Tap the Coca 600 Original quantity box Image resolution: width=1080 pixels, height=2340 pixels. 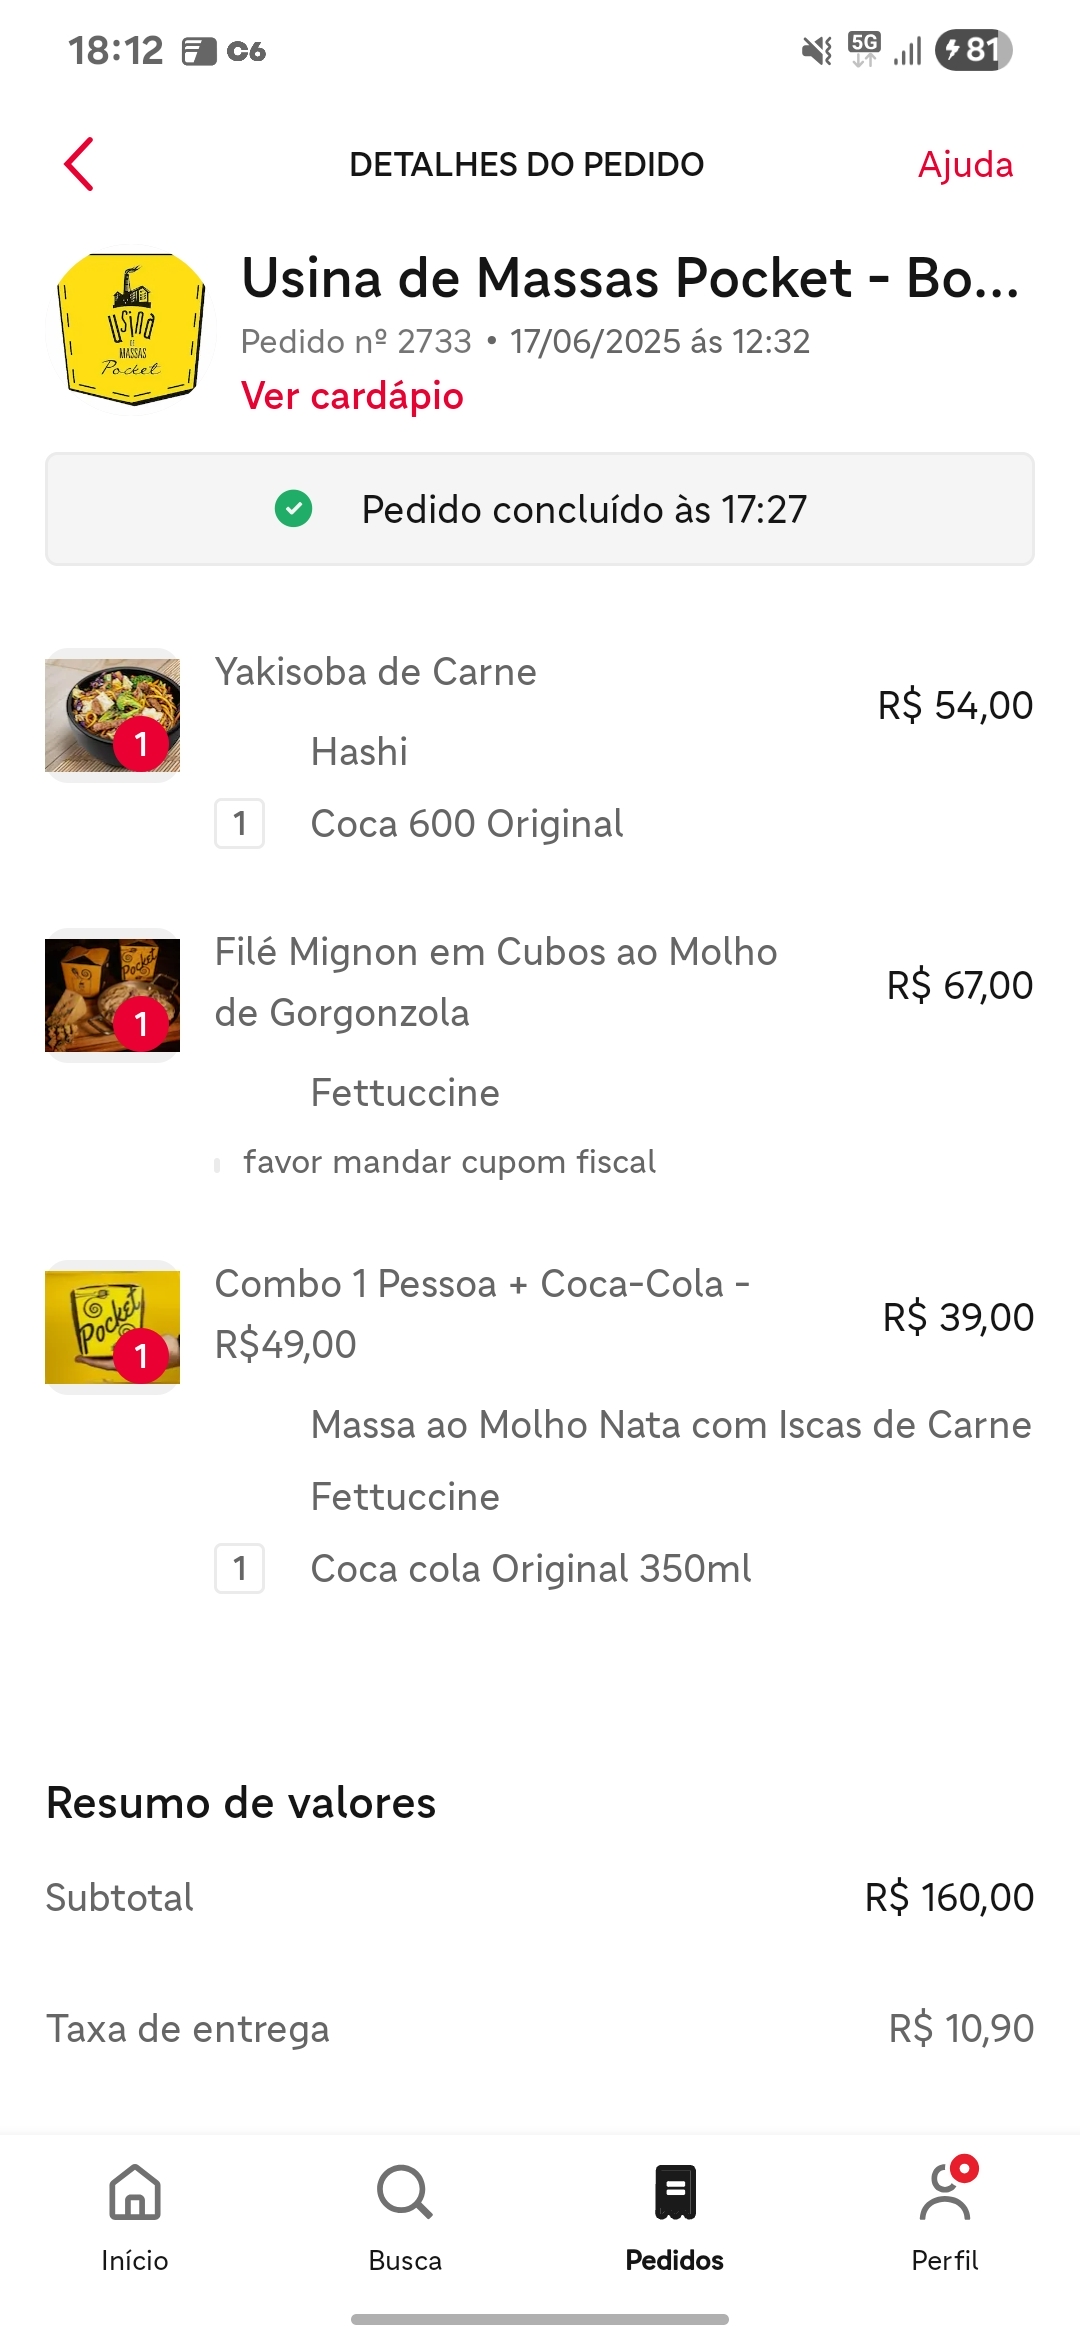pyautogui.click(x=240, y=824)
